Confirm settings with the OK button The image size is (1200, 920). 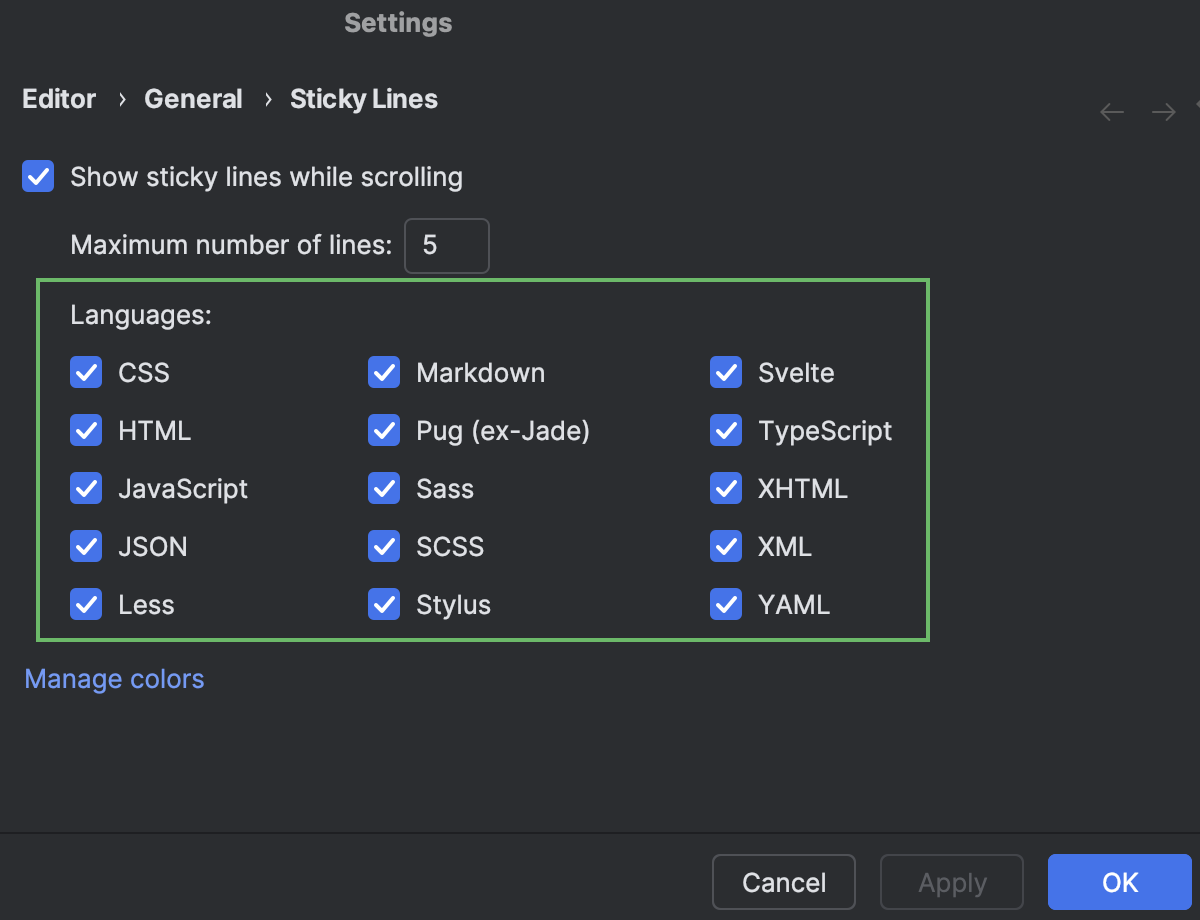[x=1119, y=882]
